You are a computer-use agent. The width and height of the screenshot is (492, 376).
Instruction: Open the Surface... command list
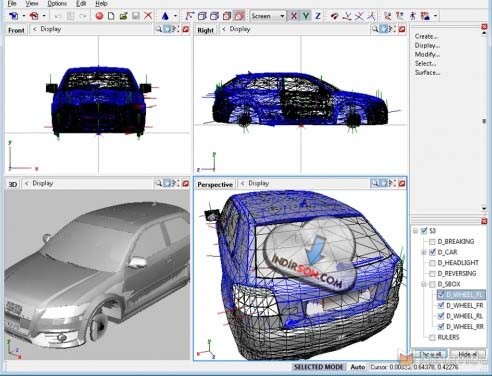(x=427, y=72)
